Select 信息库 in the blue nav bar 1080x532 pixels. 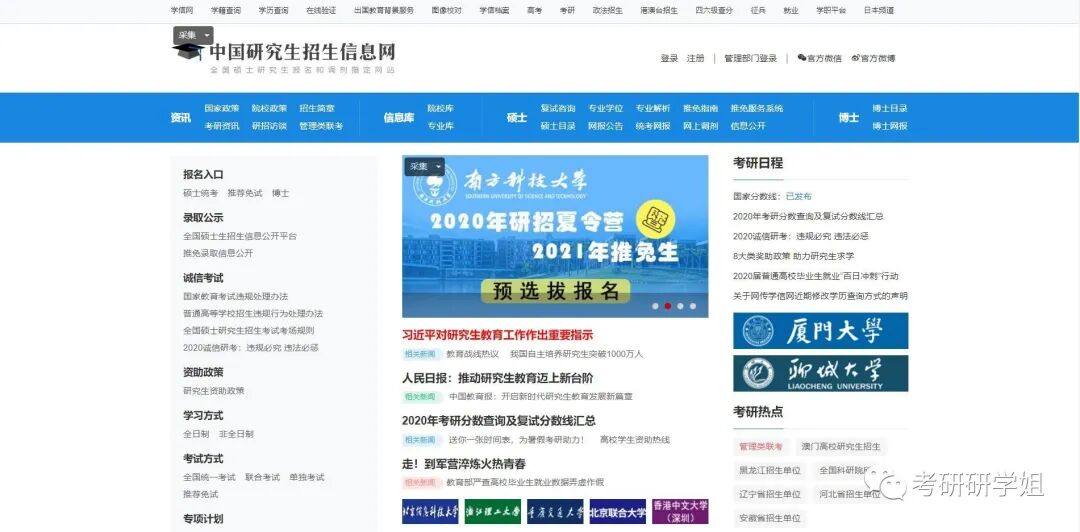(399, 118)
